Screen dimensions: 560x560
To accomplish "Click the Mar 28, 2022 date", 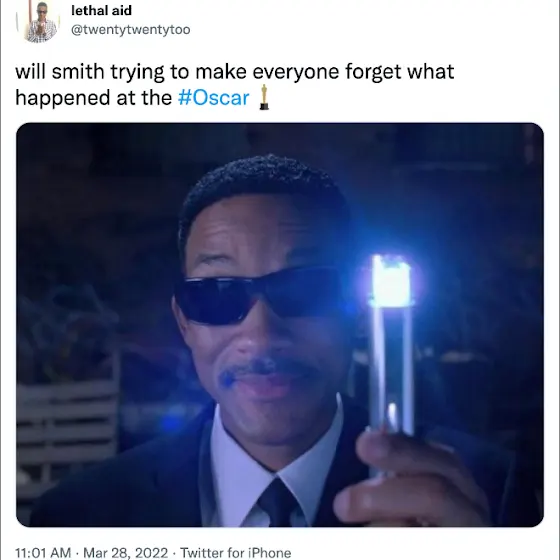I will pos(125,552).
